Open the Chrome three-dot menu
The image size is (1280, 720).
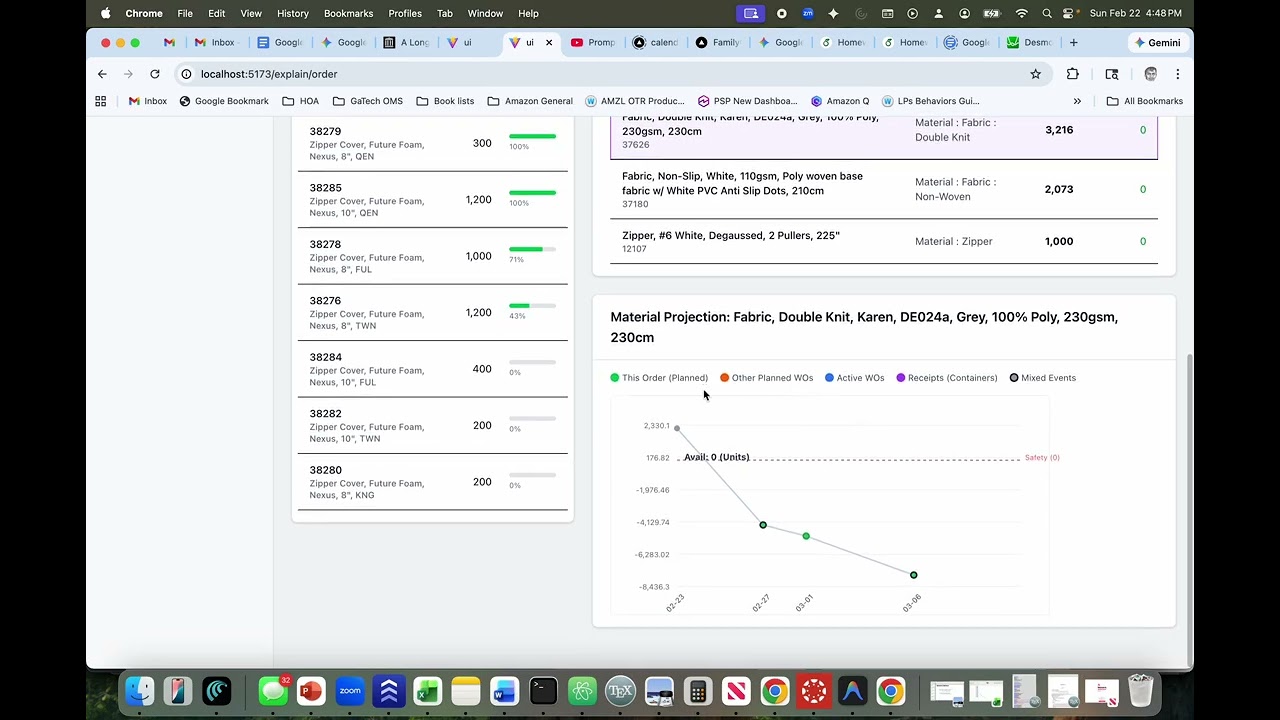pyautogui.click(x=1178, y=74)
